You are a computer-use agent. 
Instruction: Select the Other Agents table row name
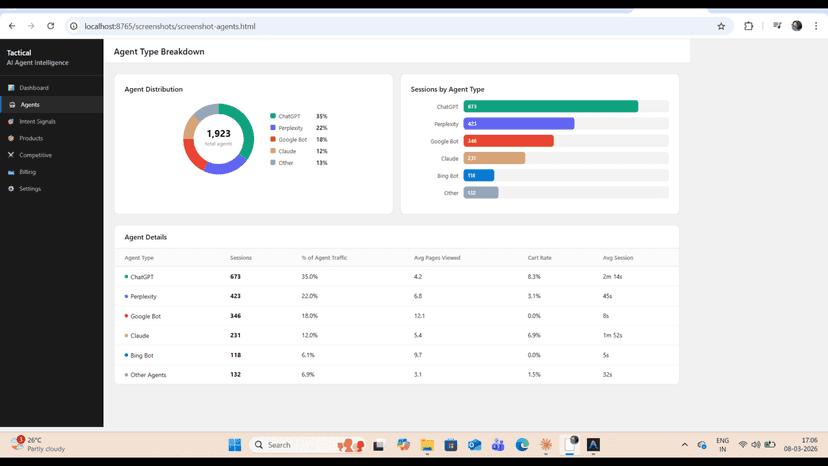[148, 375]
